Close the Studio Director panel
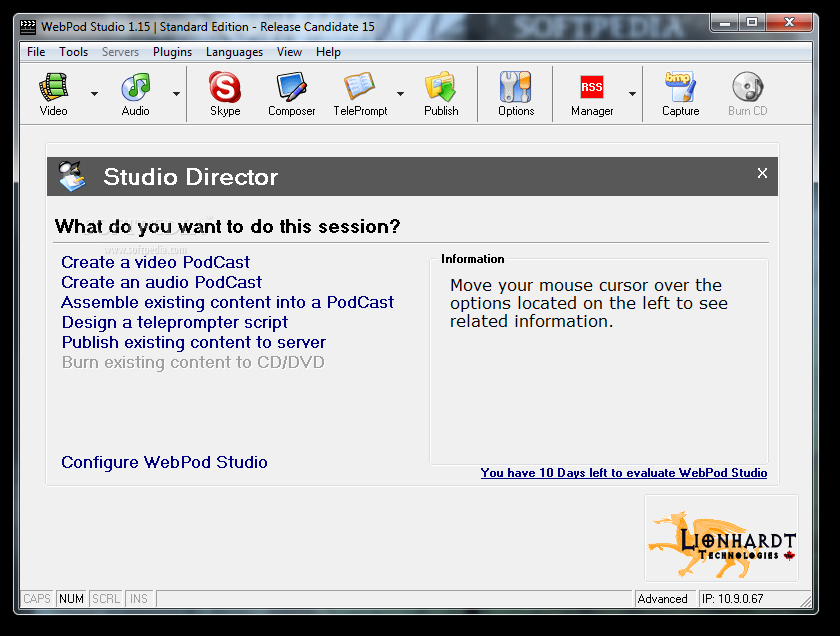The width and height of the screenshot is (840, 636). [x=762, y=174]
